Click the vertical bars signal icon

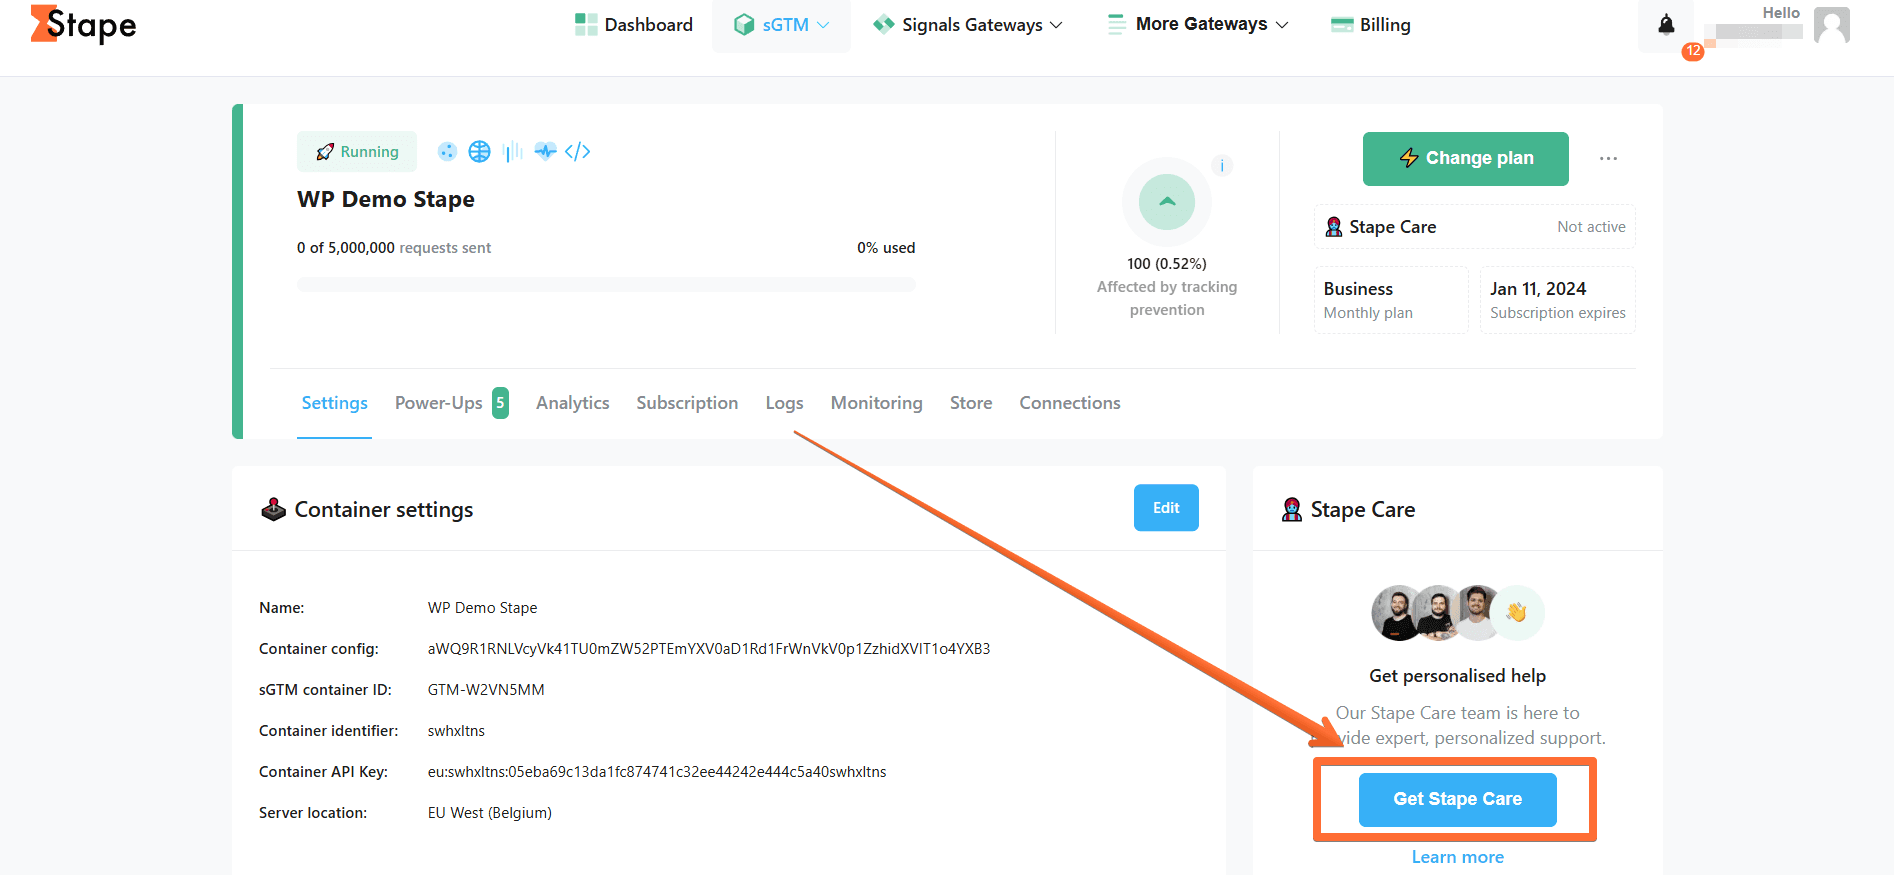pyautogui.click(x=513, y=151)
